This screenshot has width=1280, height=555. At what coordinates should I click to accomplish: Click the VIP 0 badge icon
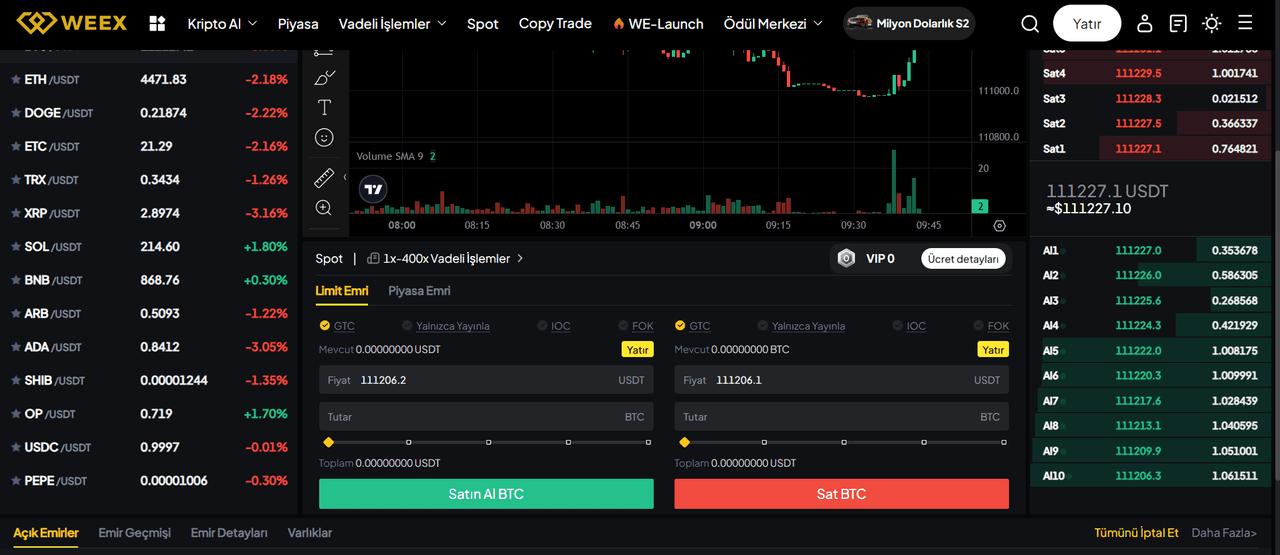click(x=846, y=258)
